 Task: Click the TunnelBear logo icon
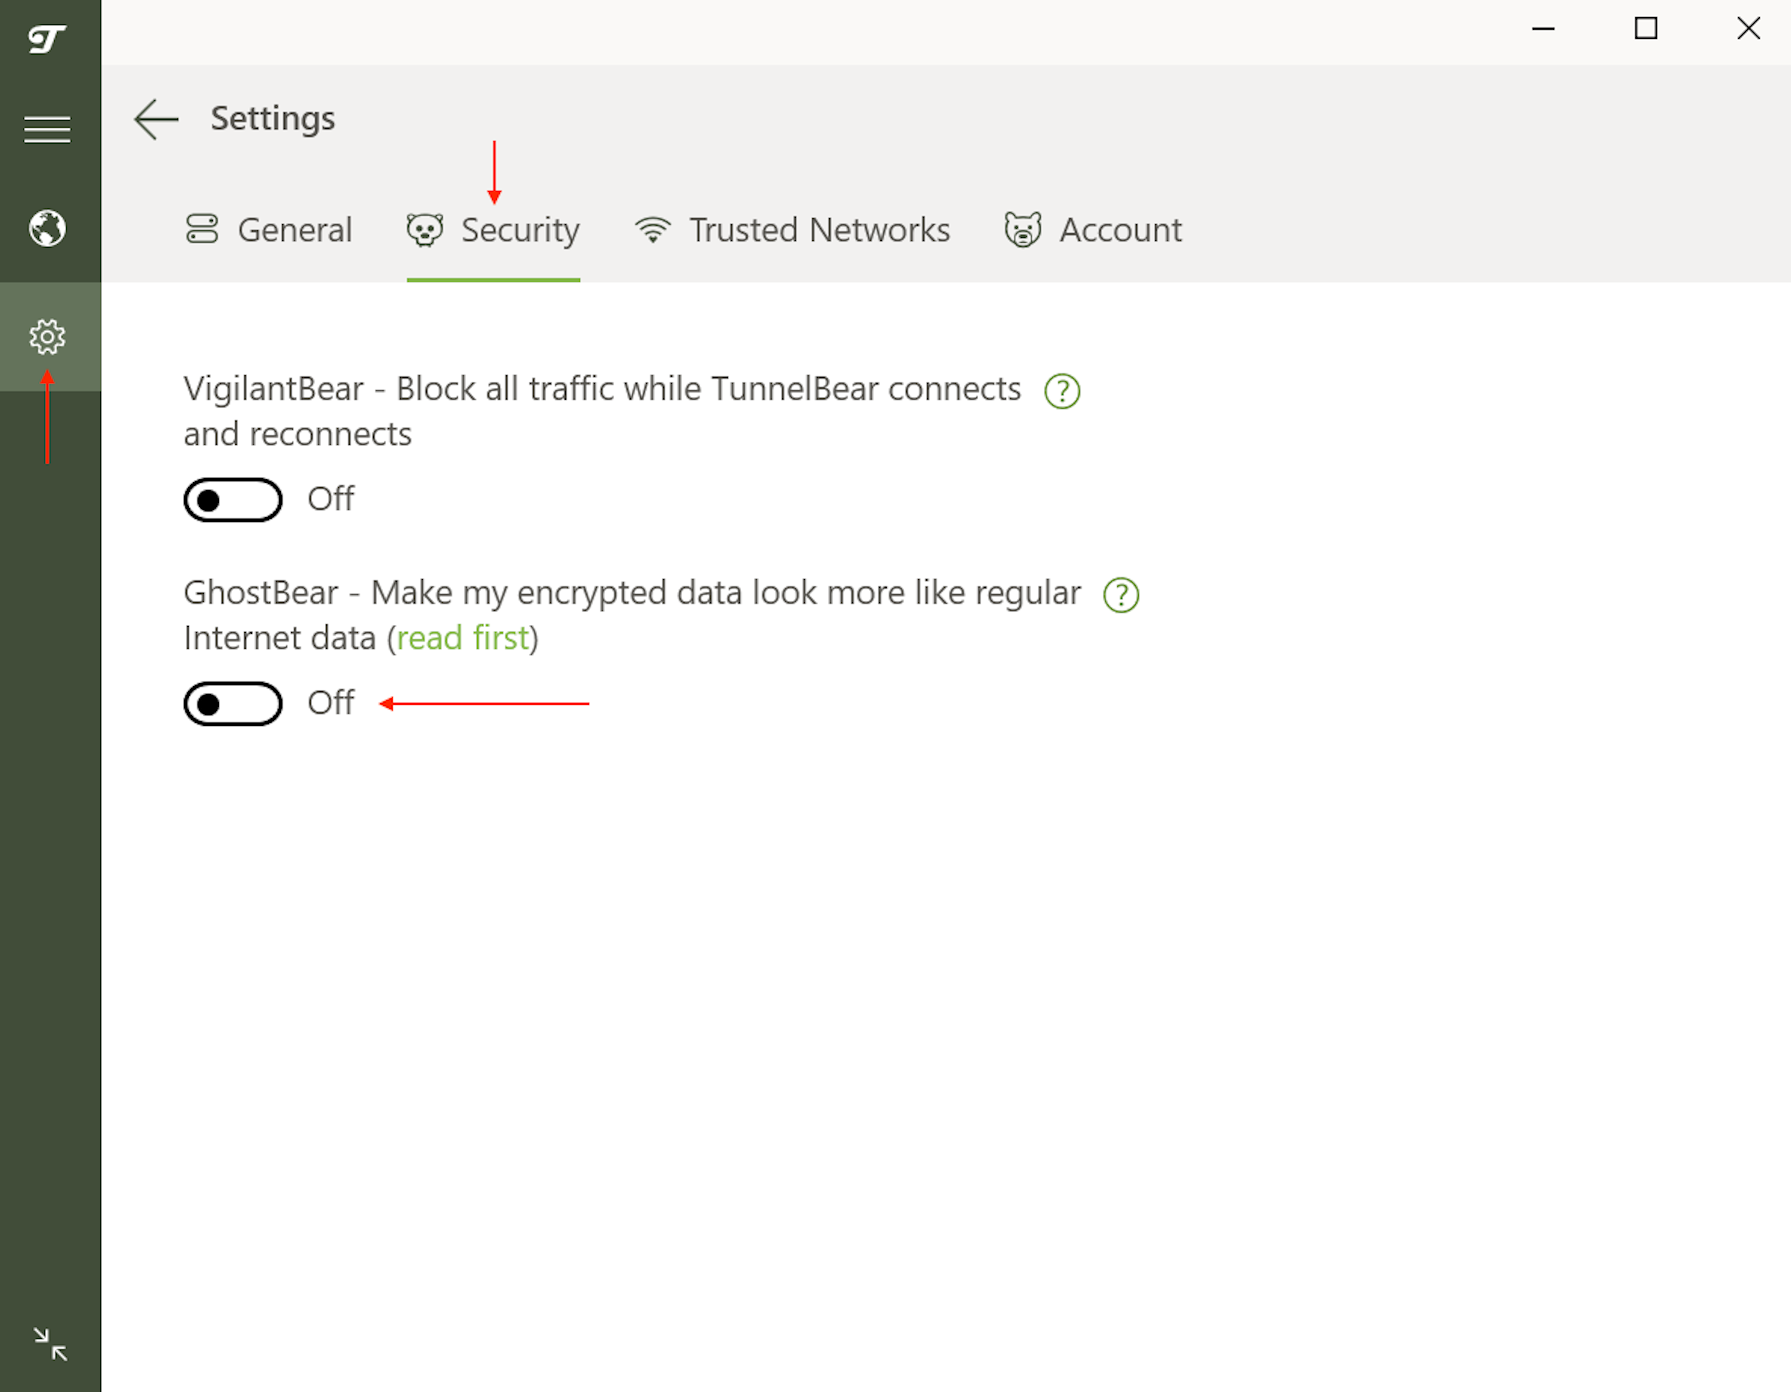47,39
